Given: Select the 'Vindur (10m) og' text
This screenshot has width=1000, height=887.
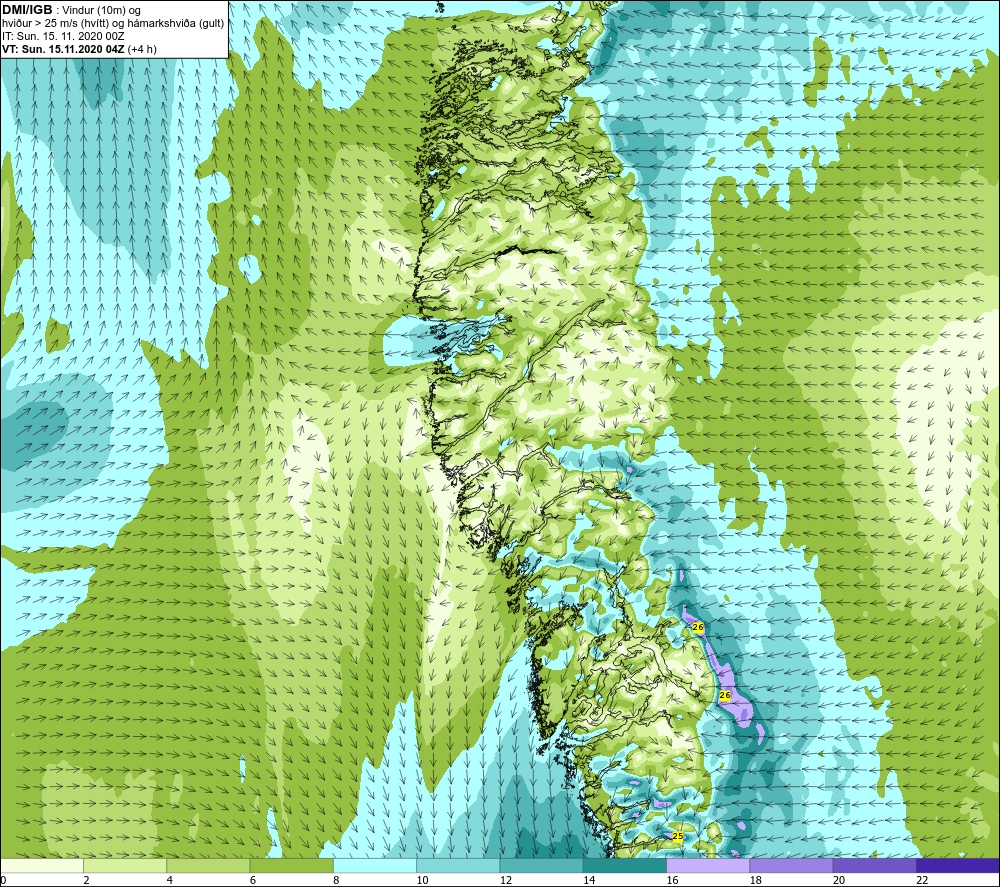Looking at the screenshot, I should click(103, 11).
